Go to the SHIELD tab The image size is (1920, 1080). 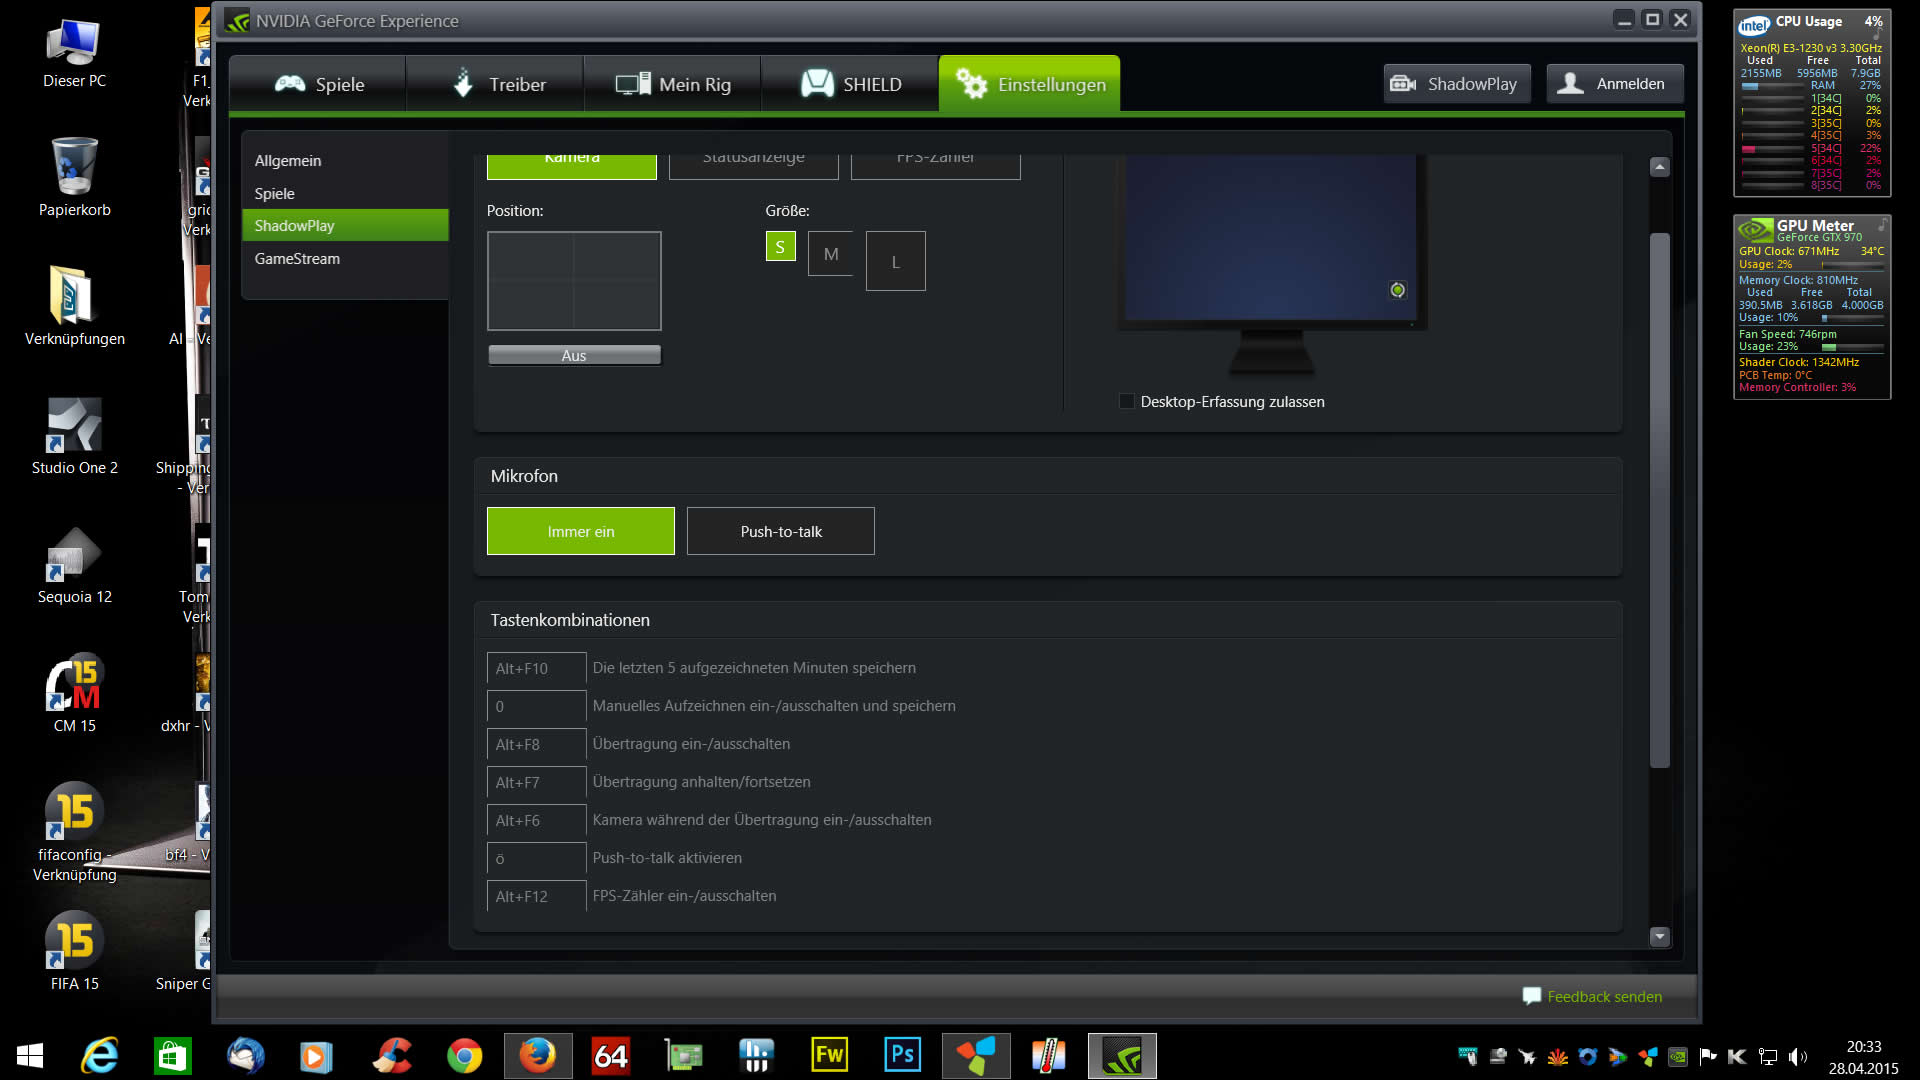(x=850, y=84)
